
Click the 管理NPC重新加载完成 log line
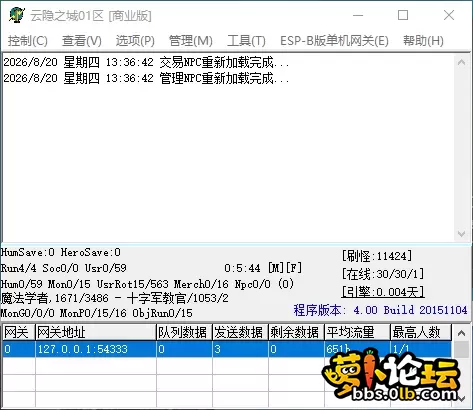[146, 78]
